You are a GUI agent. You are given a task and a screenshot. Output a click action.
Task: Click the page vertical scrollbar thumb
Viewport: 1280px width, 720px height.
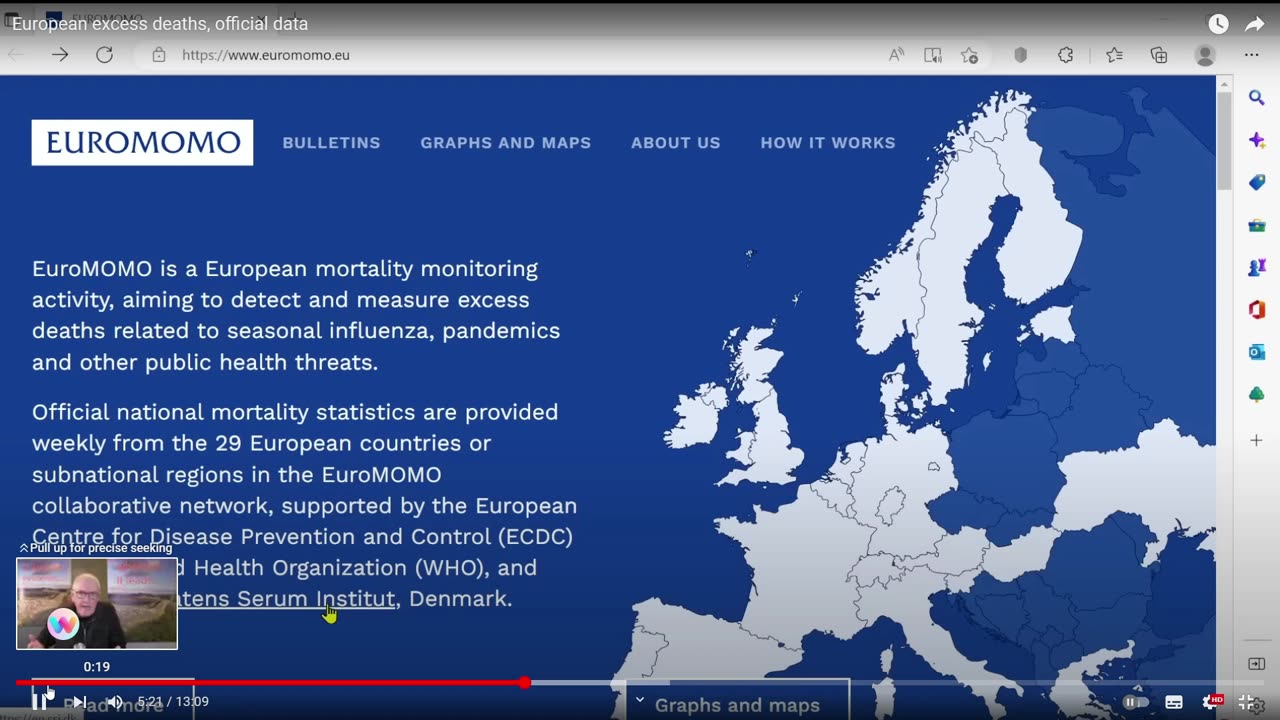point(1224,142)
